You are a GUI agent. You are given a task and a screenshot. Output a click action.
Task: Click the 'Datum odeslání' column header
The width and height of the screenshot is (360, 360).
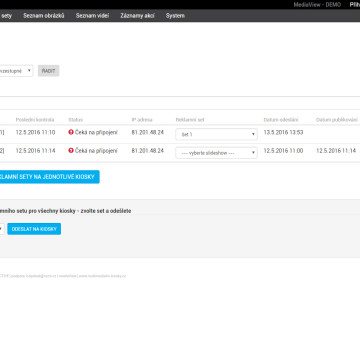281,120
